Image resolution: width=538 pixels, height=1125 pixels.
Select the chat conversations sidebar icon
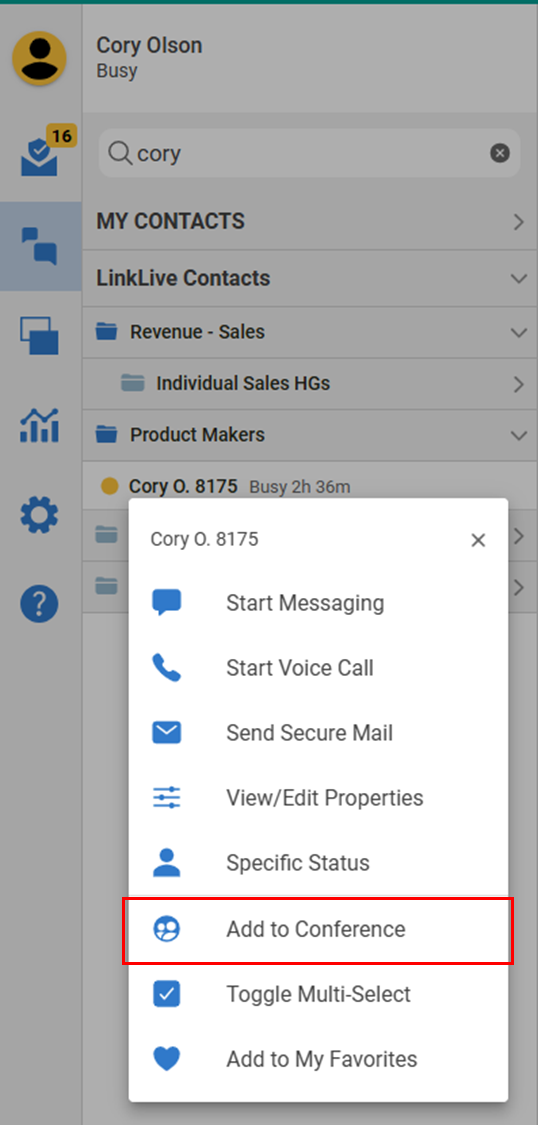[x=39, y=246]
